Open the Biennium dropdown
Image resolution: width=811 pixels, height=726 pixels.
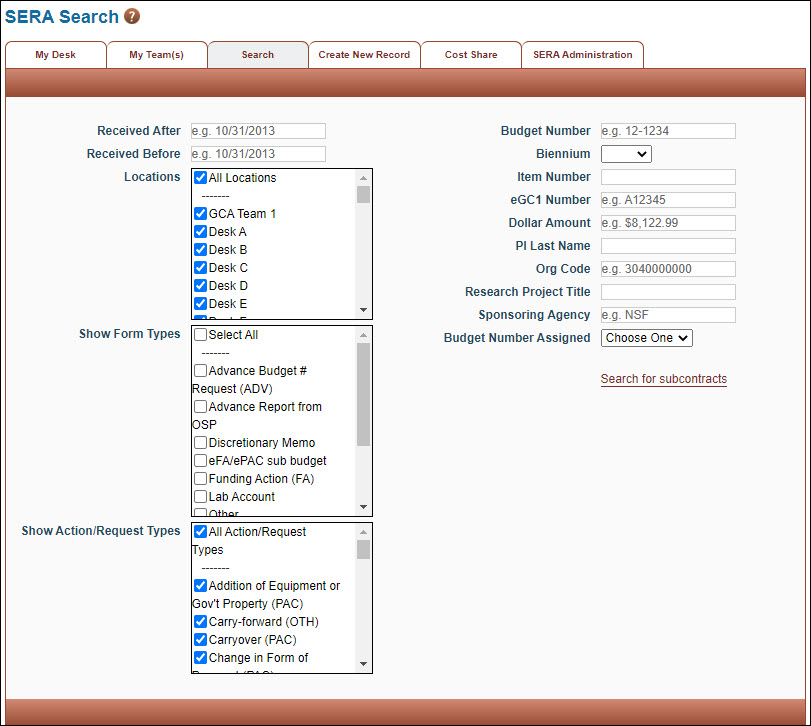coord(626,154)
